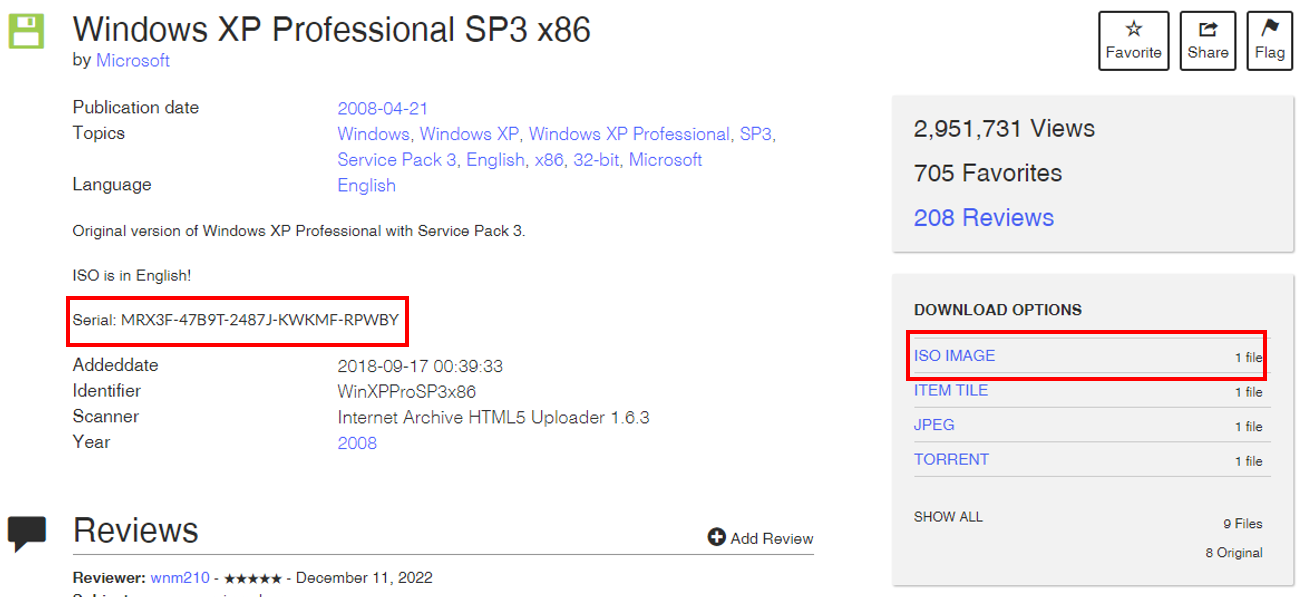Open reviewer wnm210's profile

[x=180, y=577]
